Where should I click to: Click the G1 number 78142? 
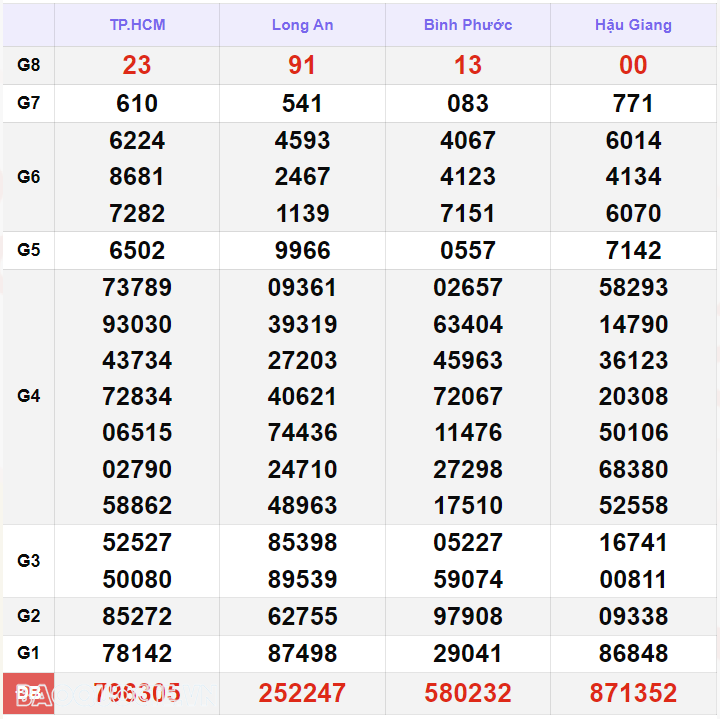point(137,653)
